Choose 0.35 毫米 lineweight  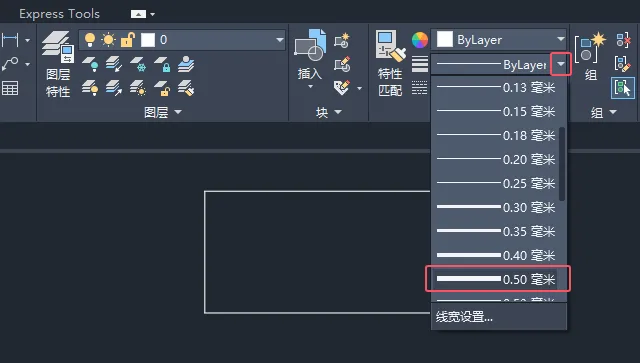point(496,231)
